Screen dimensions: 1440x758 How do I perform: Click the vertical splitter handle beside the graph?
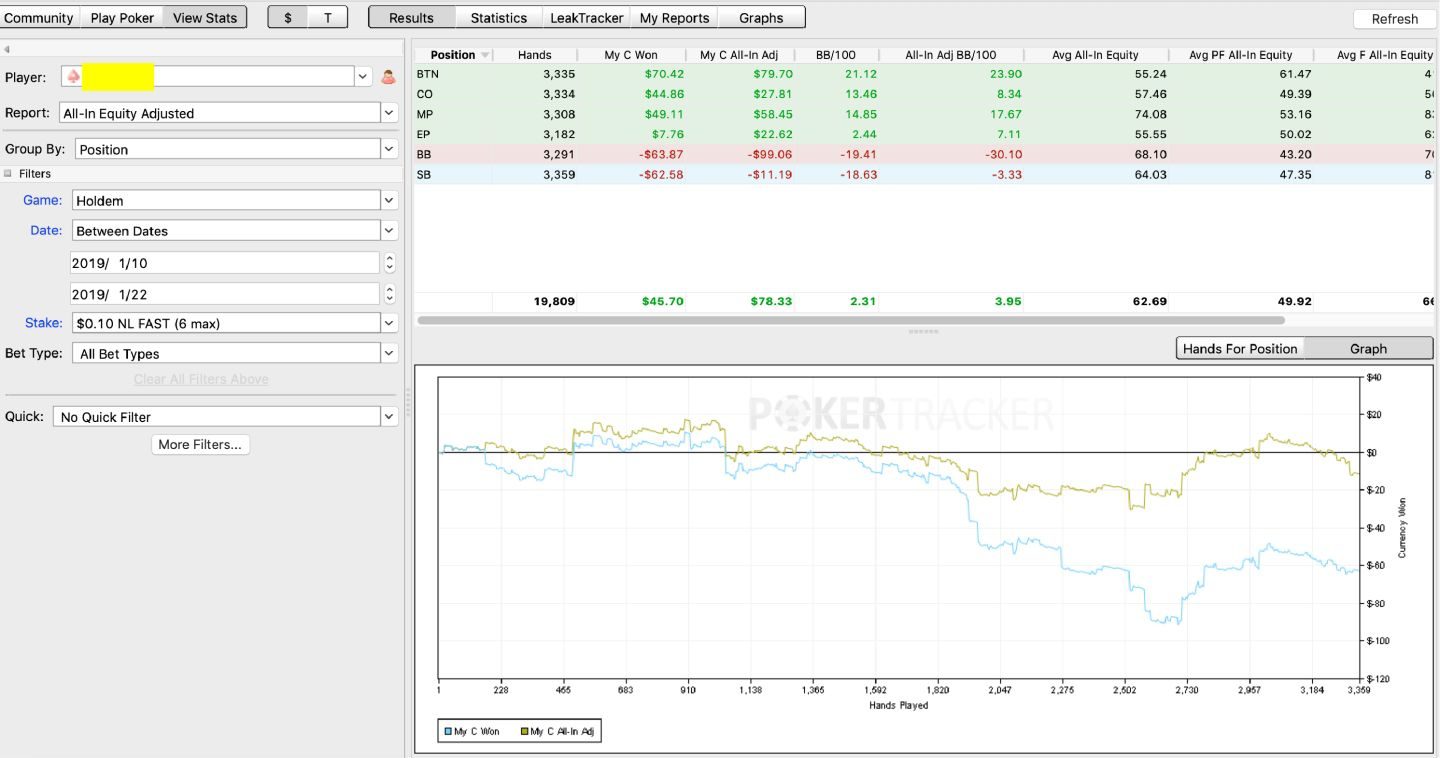[407, 402]
